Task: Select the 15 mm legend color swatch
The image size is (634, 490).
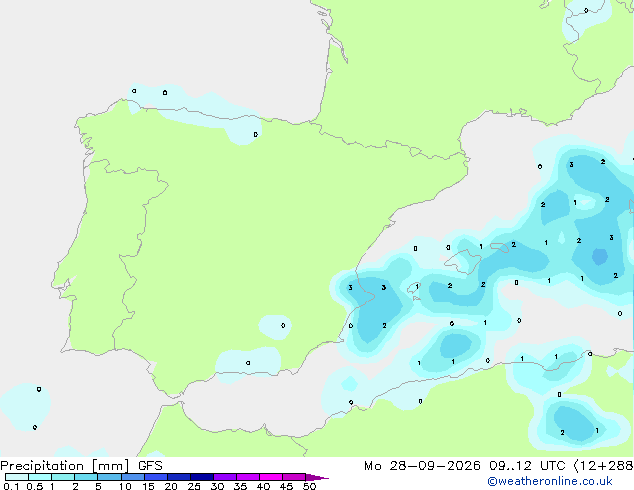Action: [x=156, y=477]
